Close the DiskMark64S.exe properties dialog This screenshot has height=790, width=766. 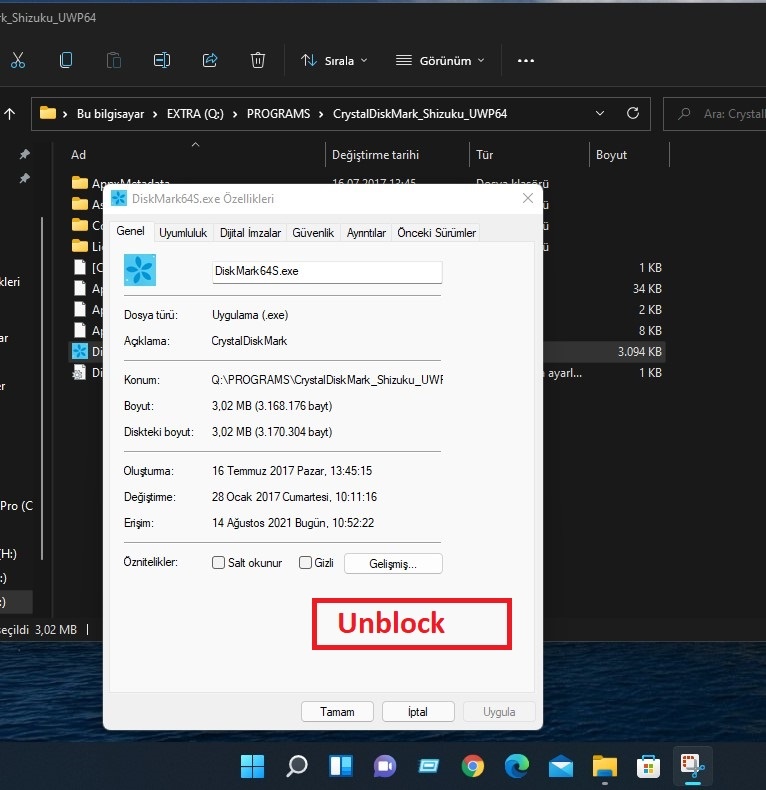pos(528,198)
